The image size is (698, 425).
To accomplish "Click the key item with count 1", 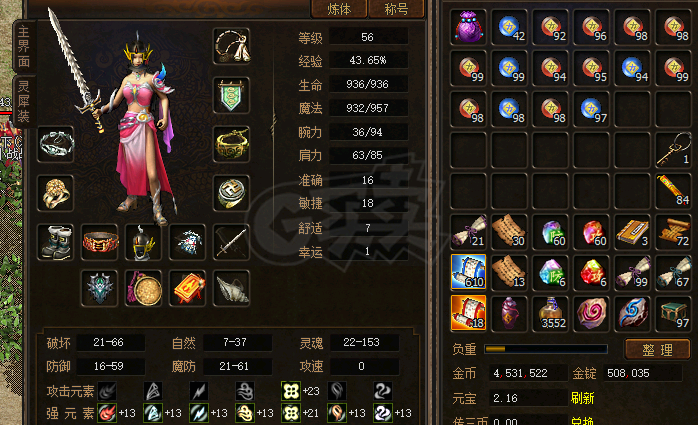I will pos(673,150).
